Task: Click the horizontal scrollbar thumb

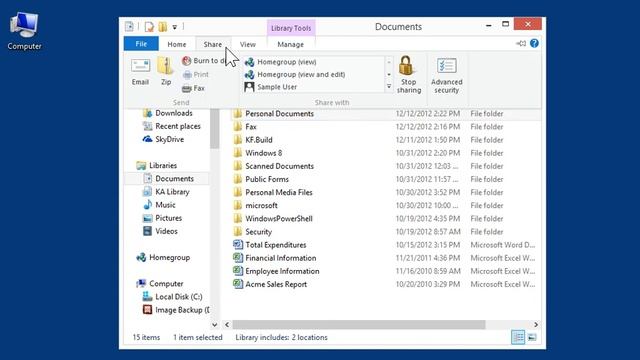Action: point(359,324)
